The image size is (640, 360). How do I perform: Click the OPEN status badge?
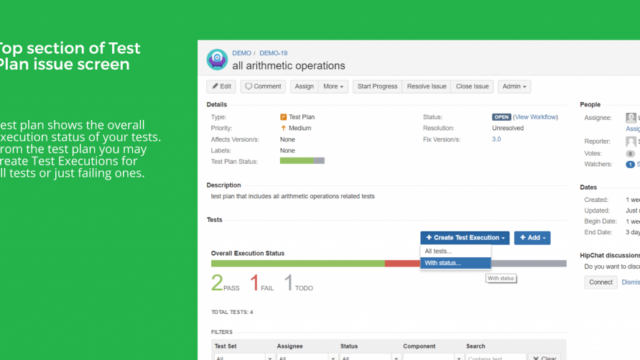pyautogui.click(x=501, y=117)
